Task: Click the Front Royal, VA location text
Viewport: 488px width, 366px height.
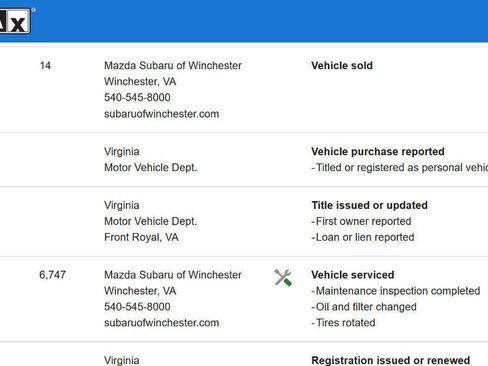Action: pyautogui.click(x=141, y=237)
